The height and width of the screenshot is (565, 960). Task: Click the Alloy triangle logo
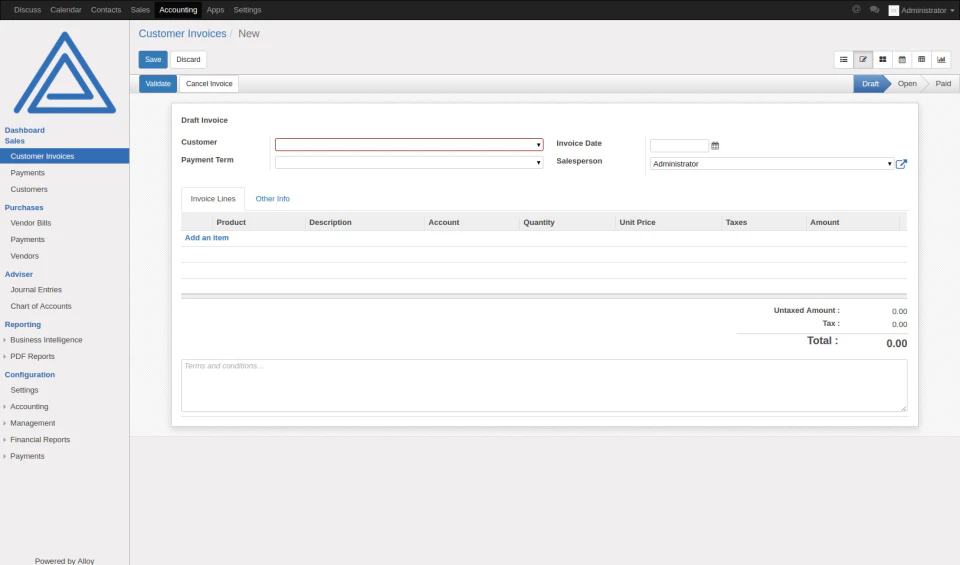(65, 73)
